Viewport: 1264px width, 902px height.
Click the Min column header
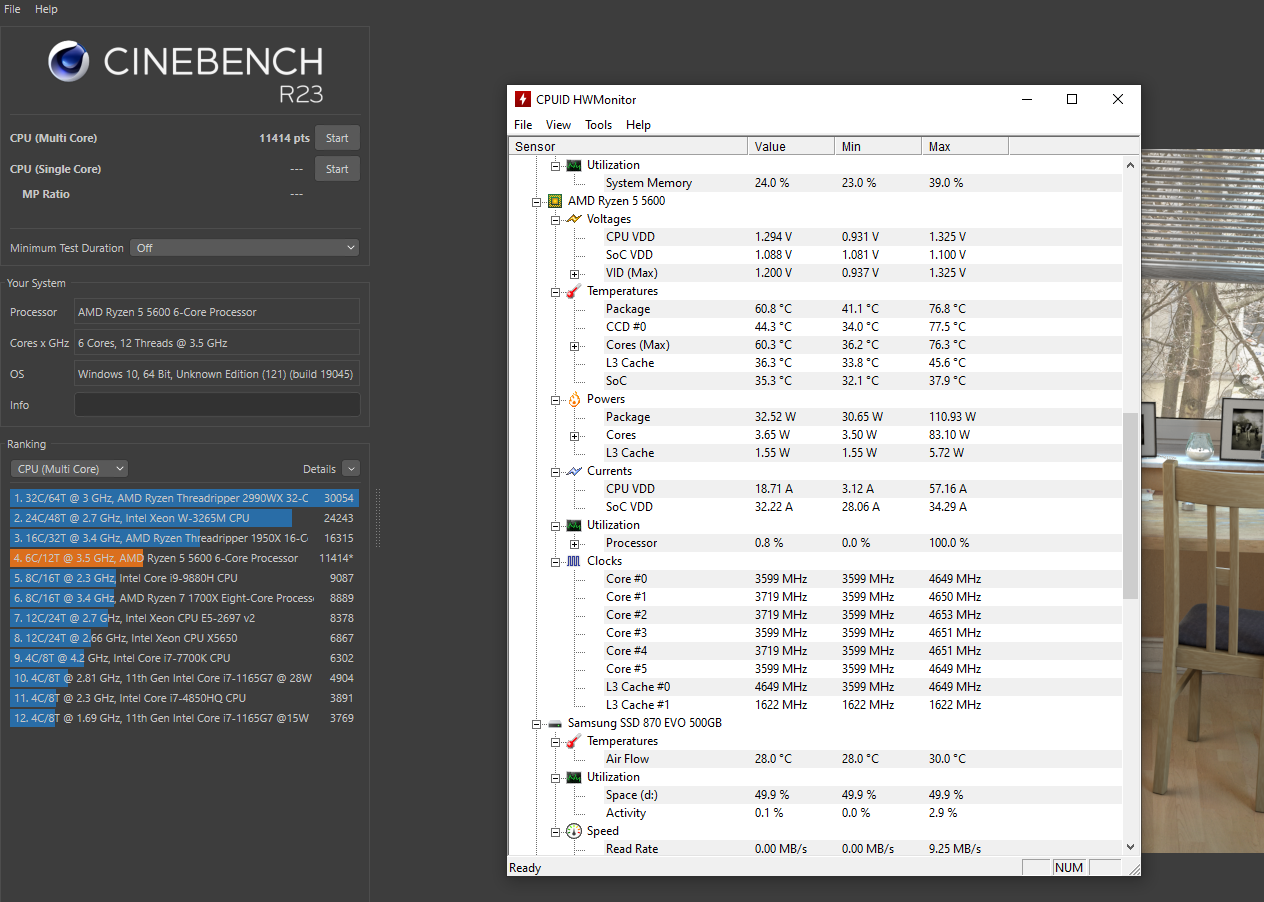tap(878, 147)
